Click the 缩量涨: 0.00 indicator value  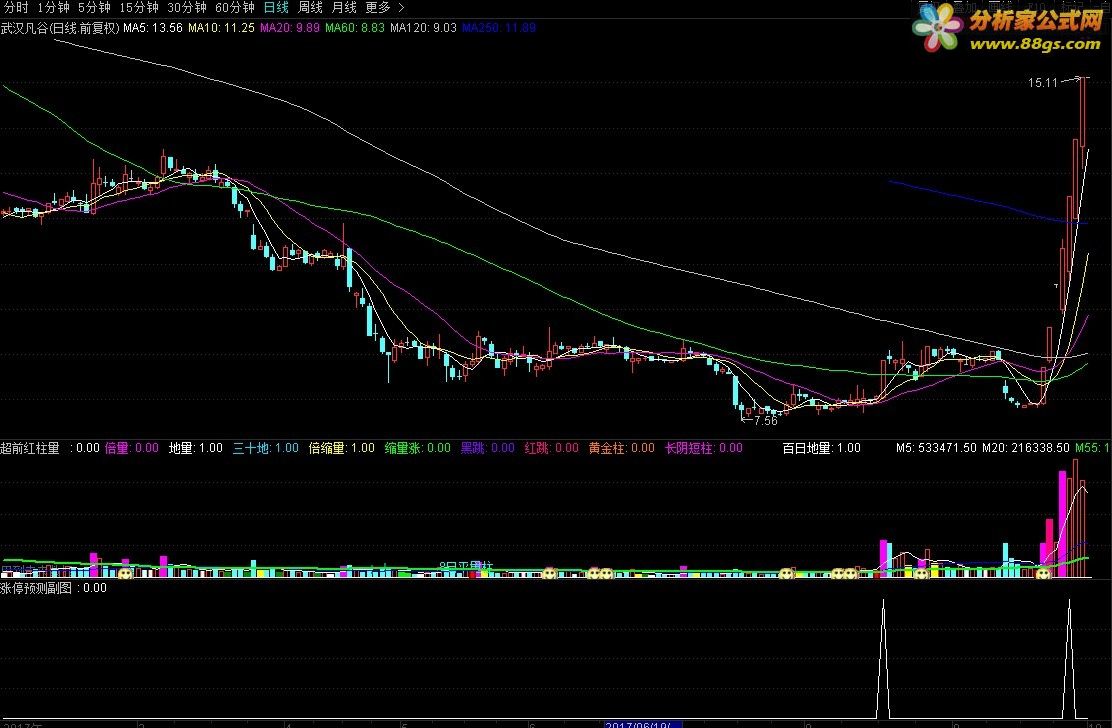418,448
